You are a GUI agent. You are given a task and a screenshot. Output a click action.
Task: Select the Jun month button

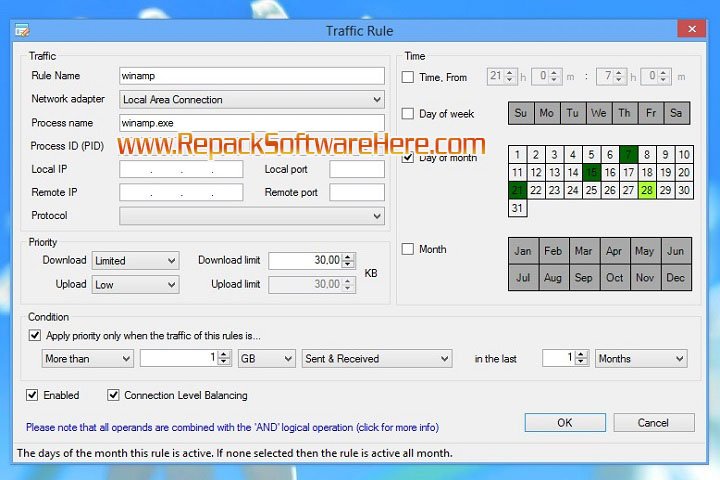click(676, 251)
